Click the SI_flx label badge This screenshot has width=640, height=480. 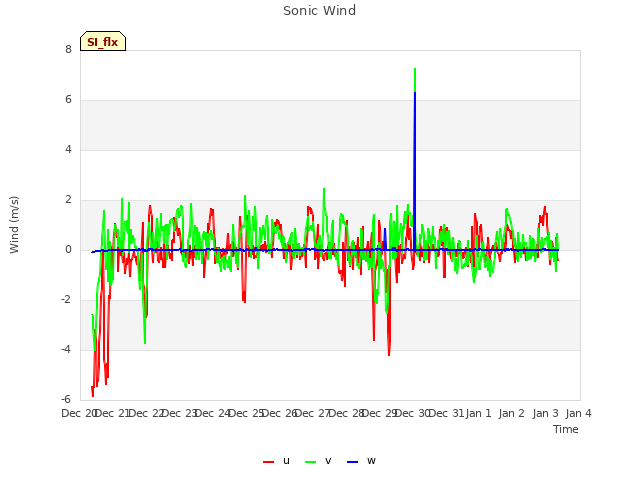[x=103, y=41]
